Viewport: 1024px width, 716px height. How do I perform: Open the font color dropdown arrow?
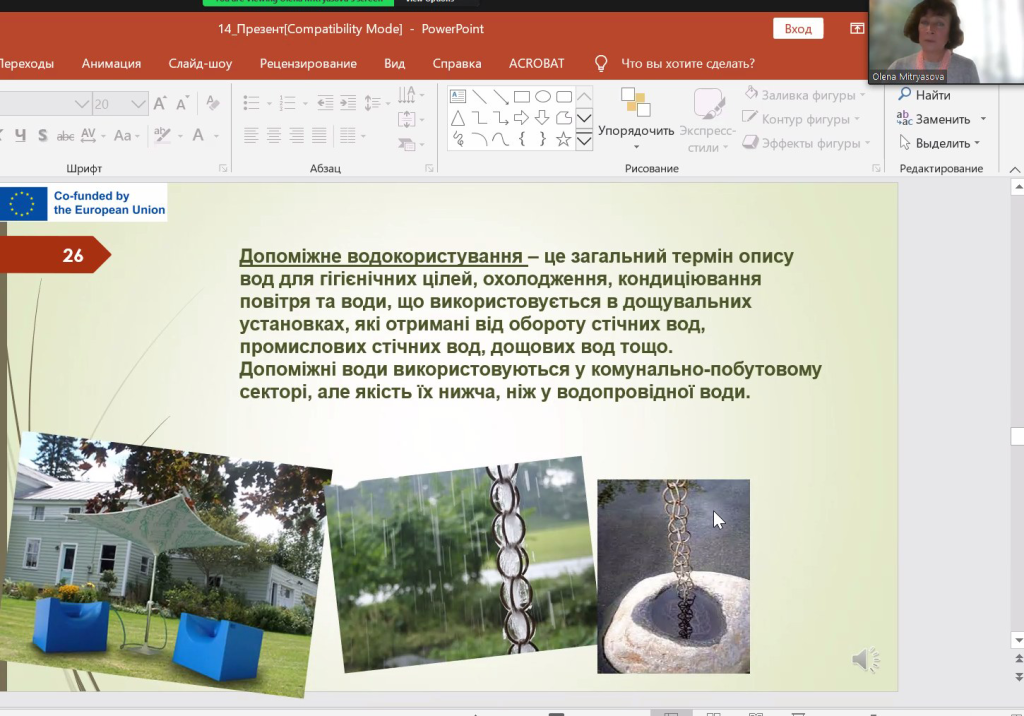point(217,135)
